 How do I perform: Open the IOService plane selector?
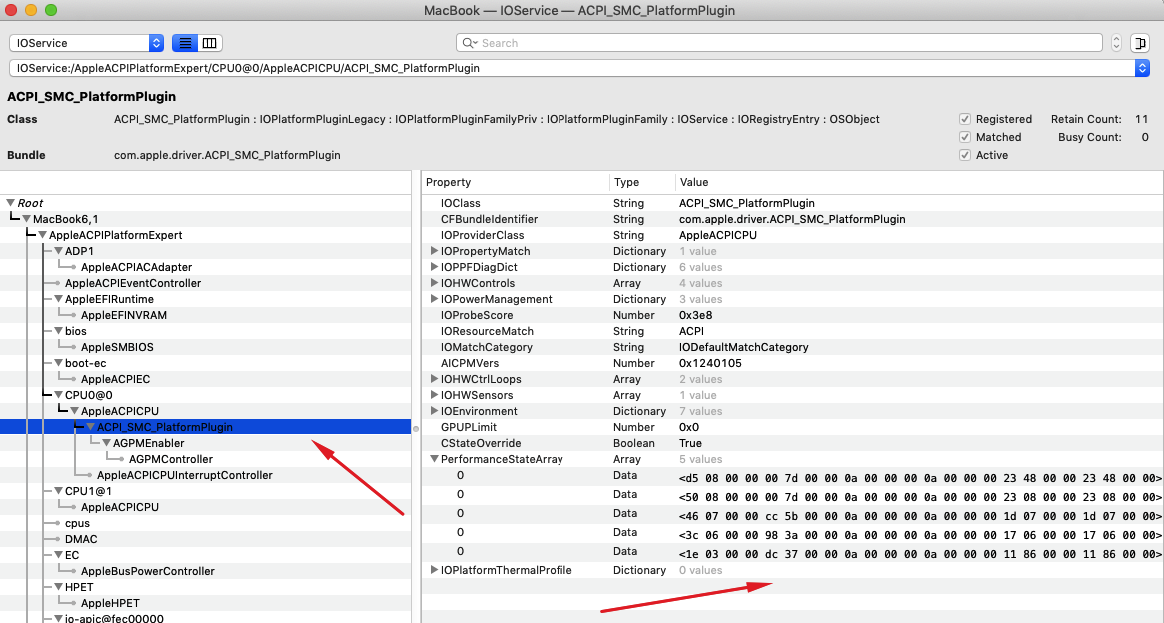86,43
